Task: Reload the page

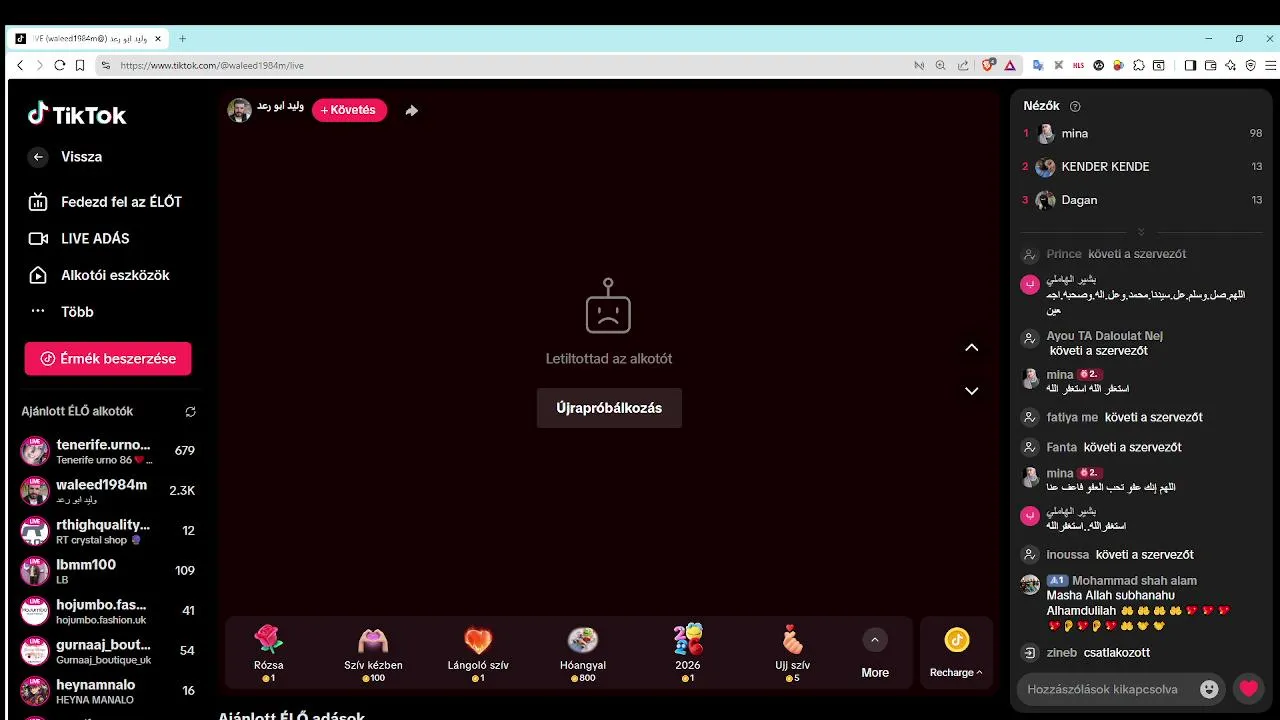Action: point(60,65)
